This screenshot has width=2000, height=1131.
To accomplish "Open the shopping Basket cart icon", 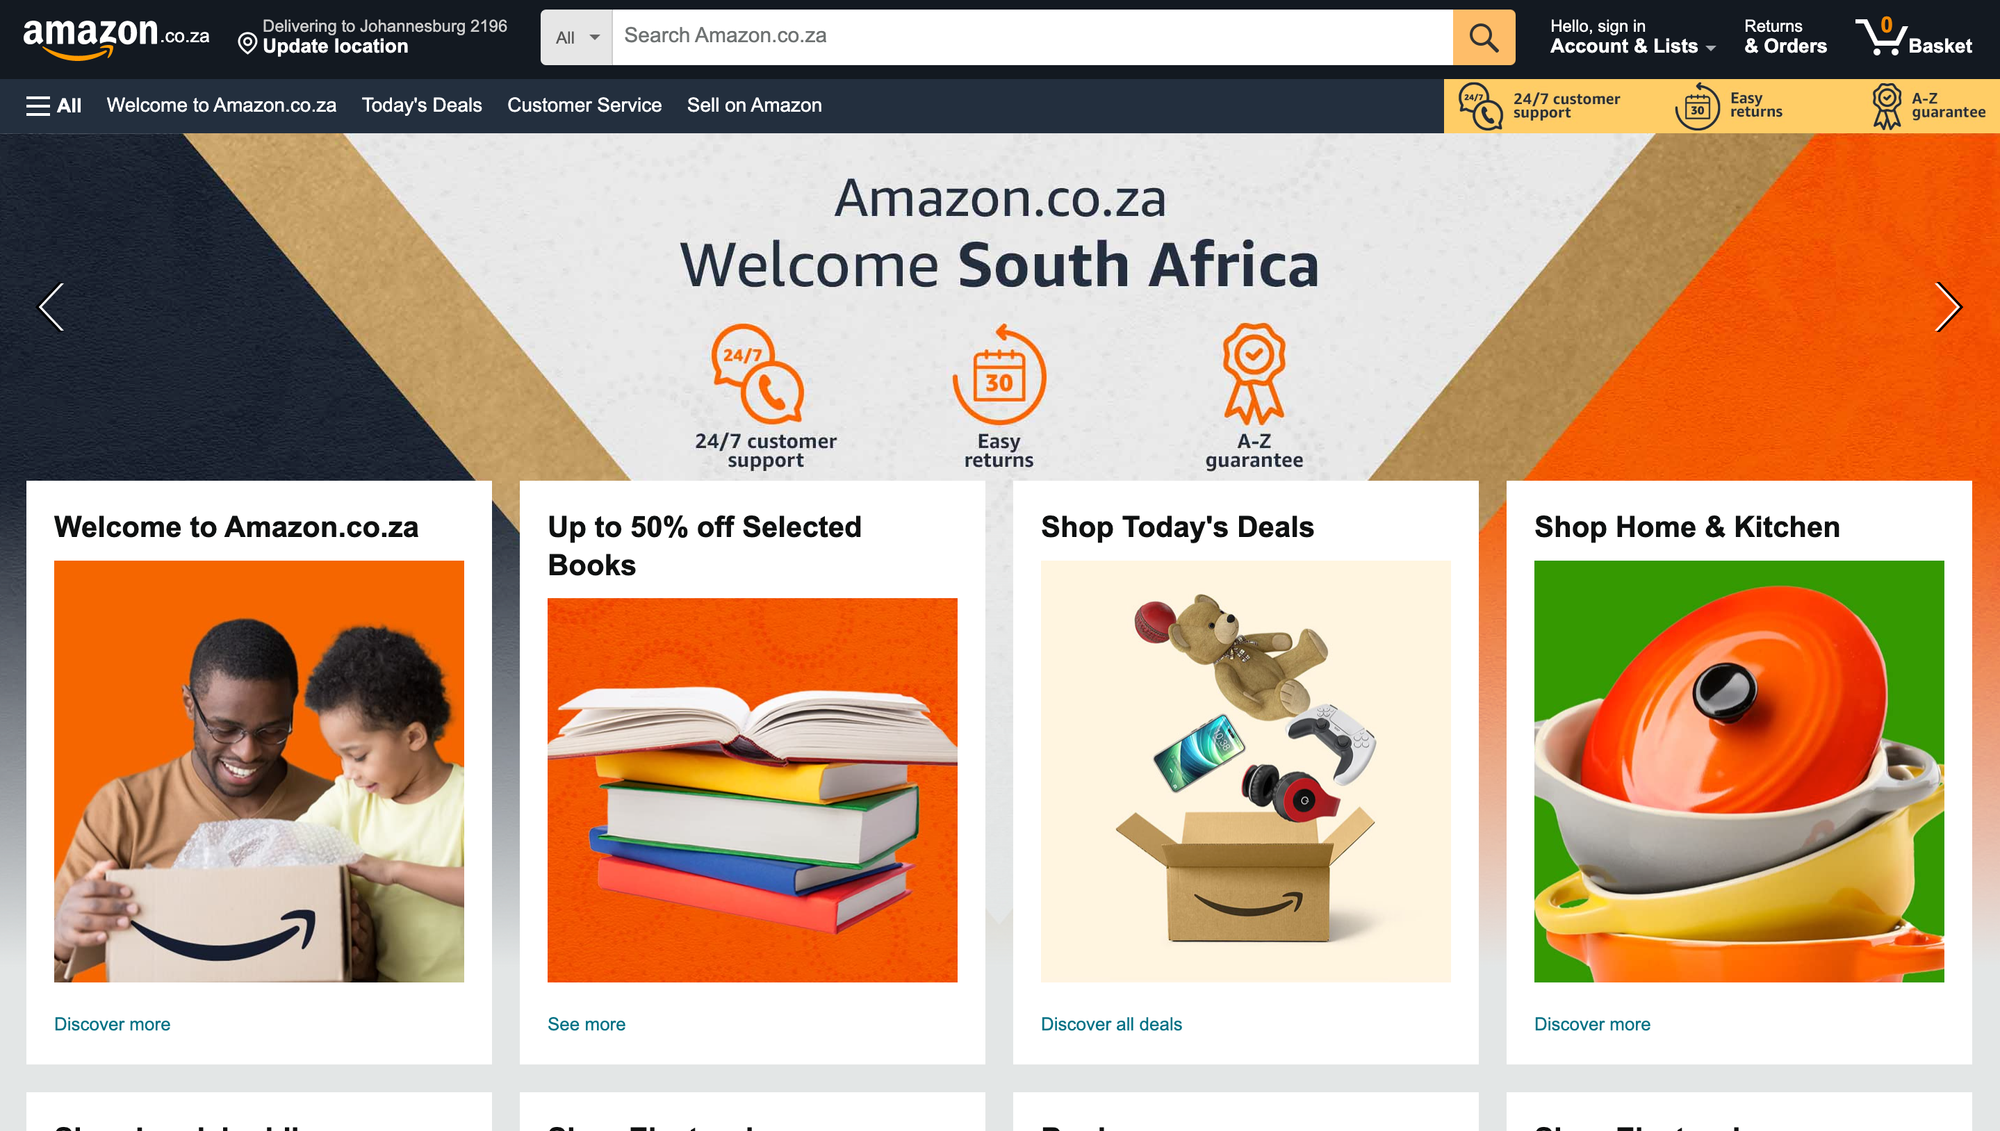I will point(1913,37).
